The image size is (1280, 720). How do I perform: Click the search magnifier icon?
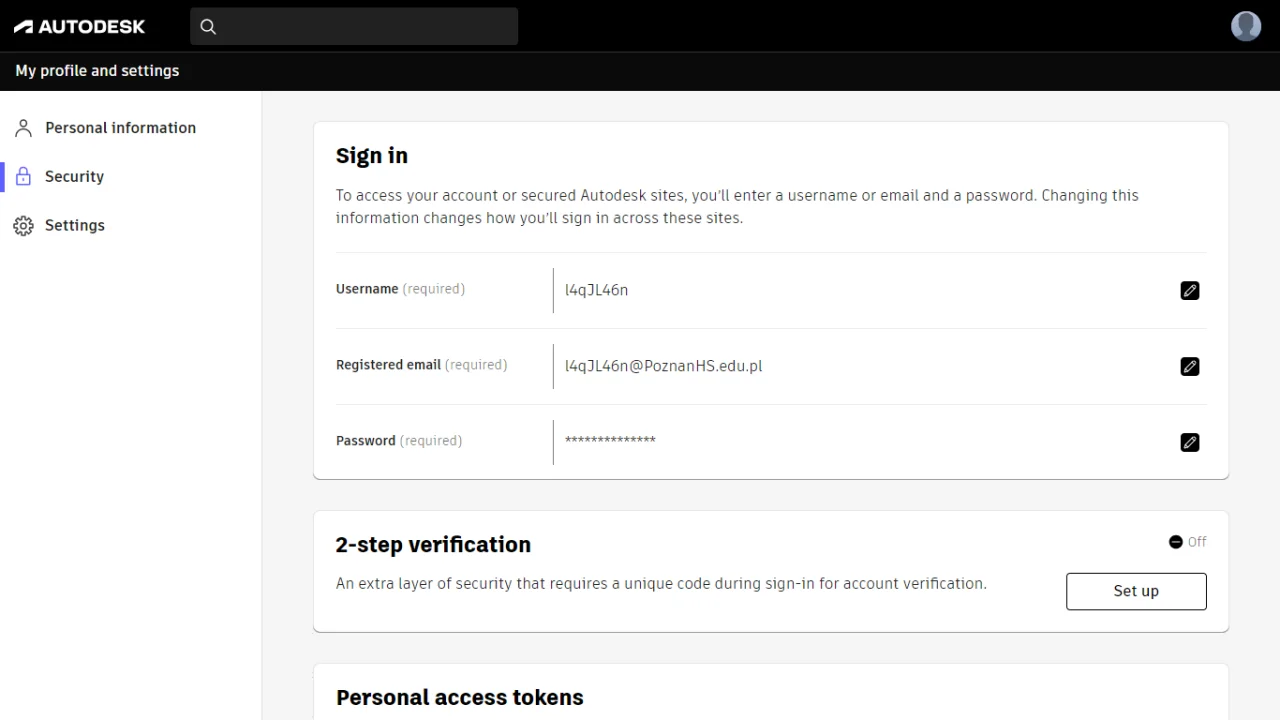pyautogui.click(x=208, y=27)
